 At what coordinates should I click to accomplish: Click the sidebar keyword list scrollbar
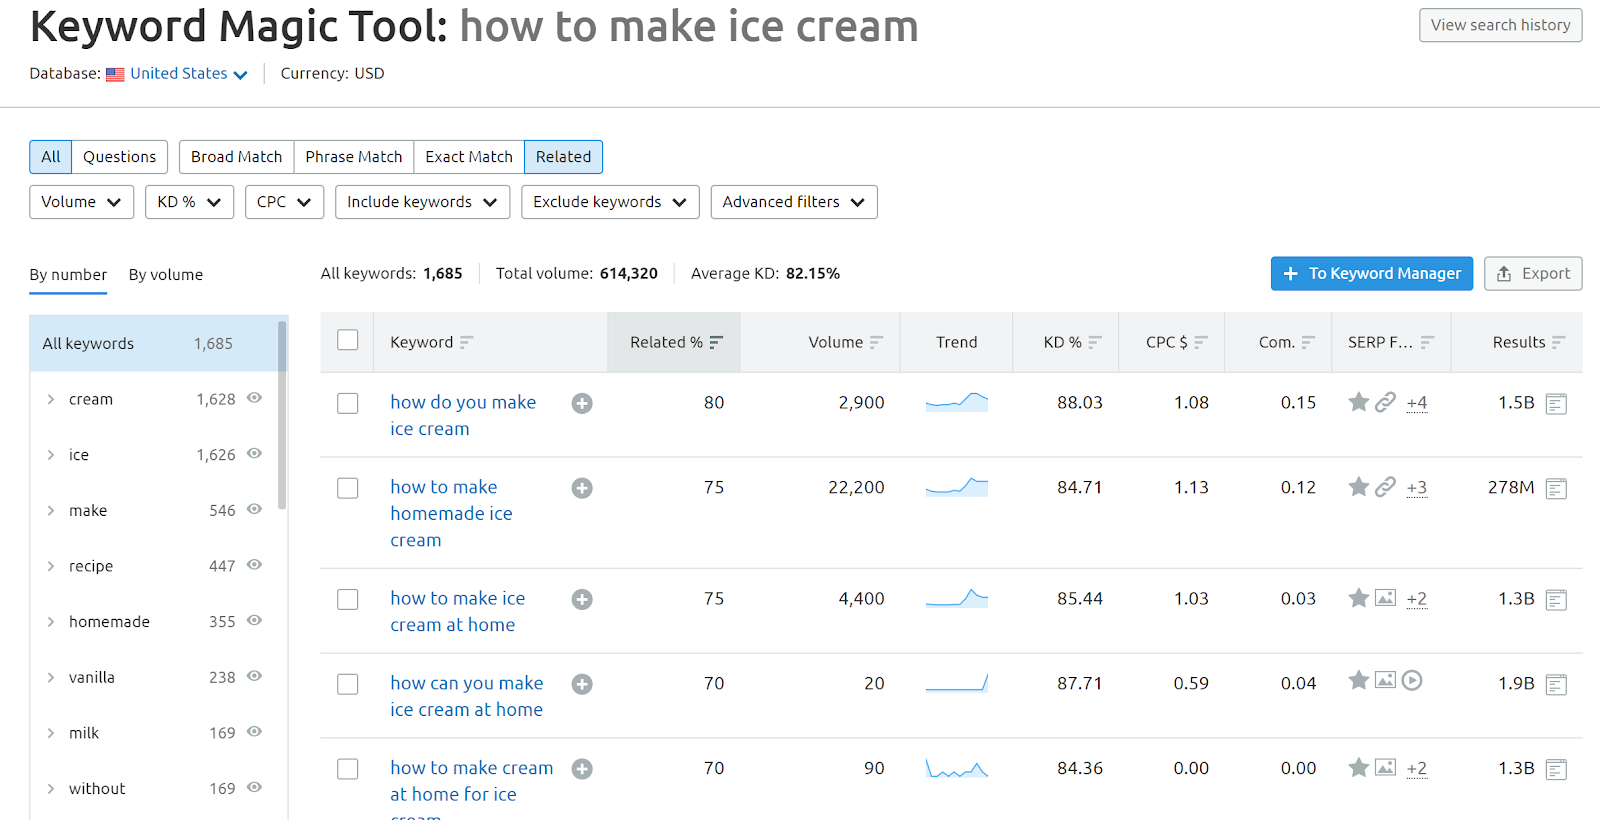[x=282, y=415]
